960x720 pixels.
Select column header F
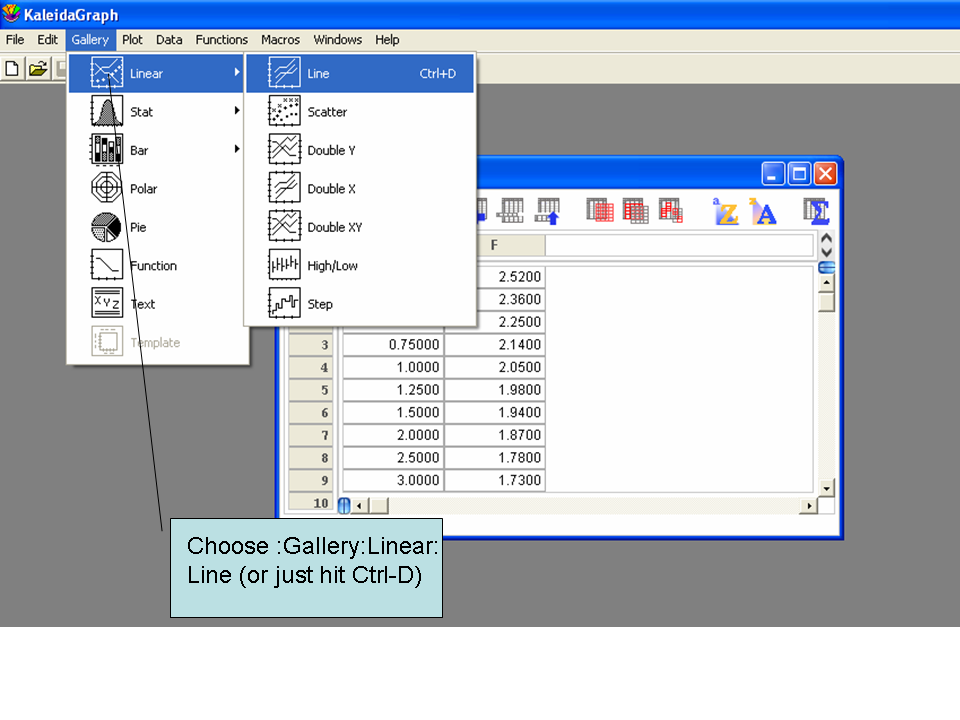[x=494, y=246]
